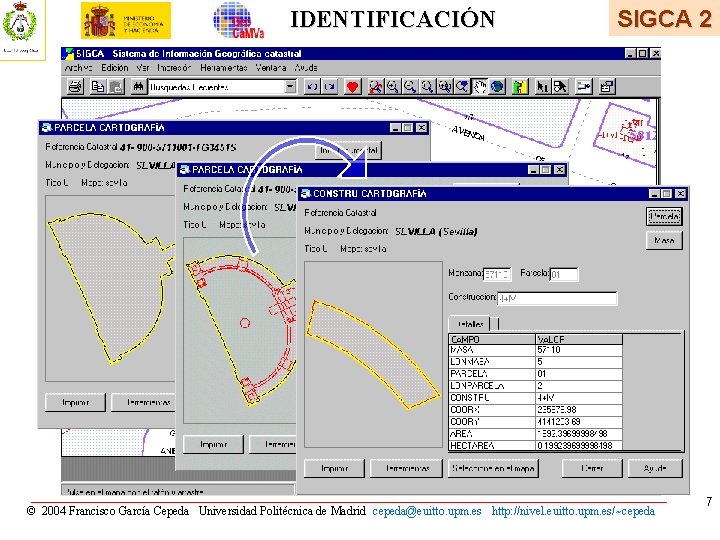Click the globe full extent icon
The image size is (720, 540).
click(x=497, y=86)
